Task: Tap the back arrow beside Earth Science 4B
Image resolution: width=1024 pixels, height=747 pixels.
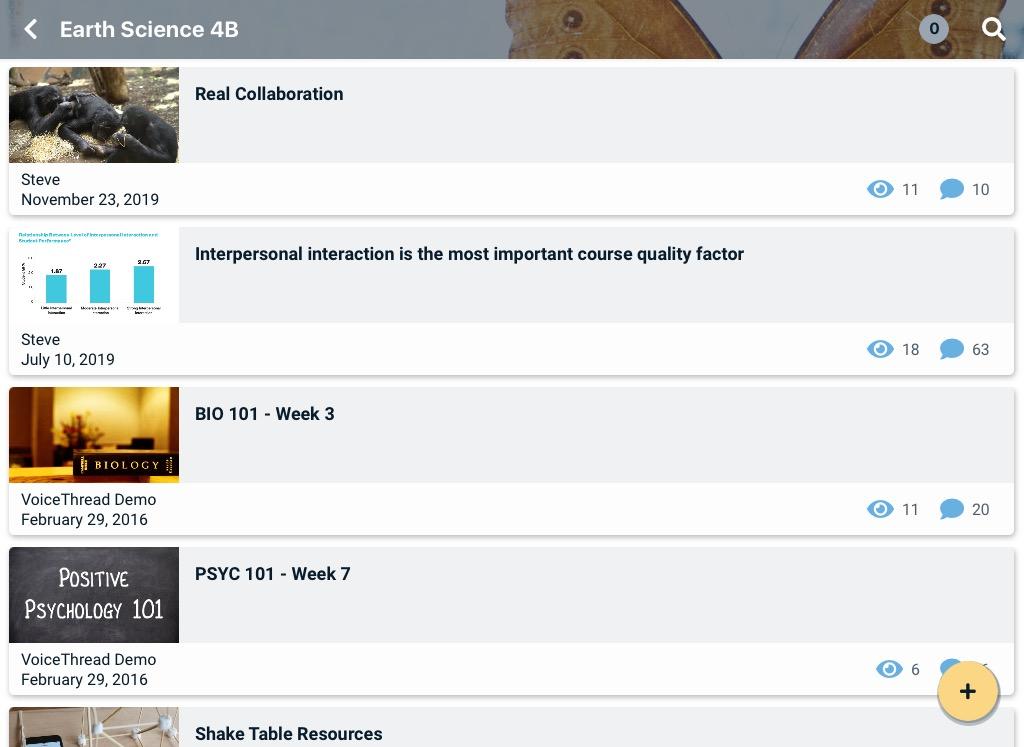Action: [31, 29]
